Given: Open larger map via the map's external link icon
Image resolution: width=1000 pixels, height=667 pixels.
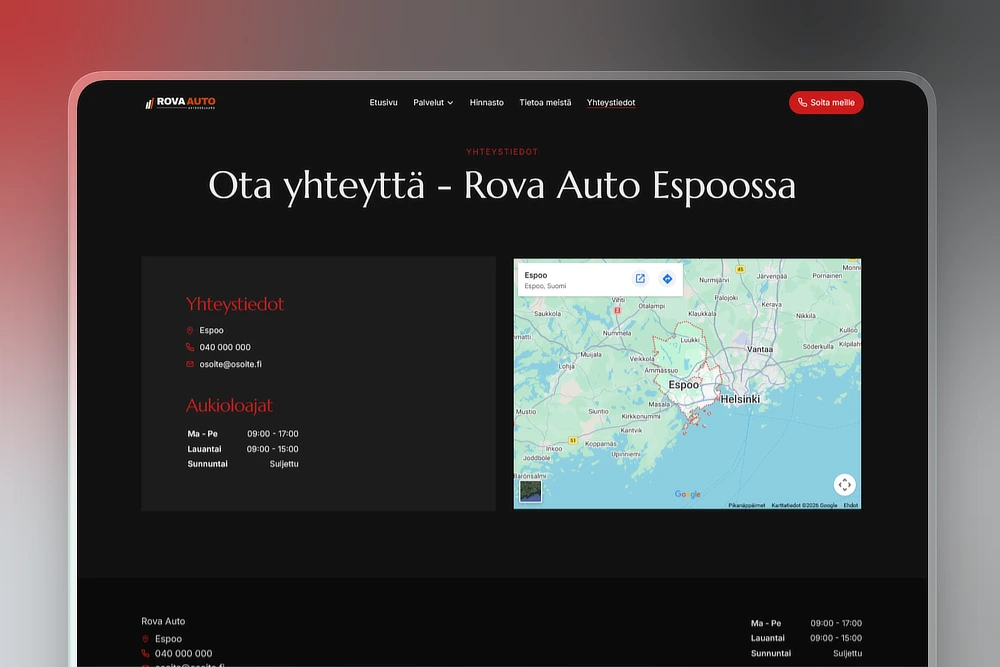Looking at the screenshot, I should coord(640,279).
